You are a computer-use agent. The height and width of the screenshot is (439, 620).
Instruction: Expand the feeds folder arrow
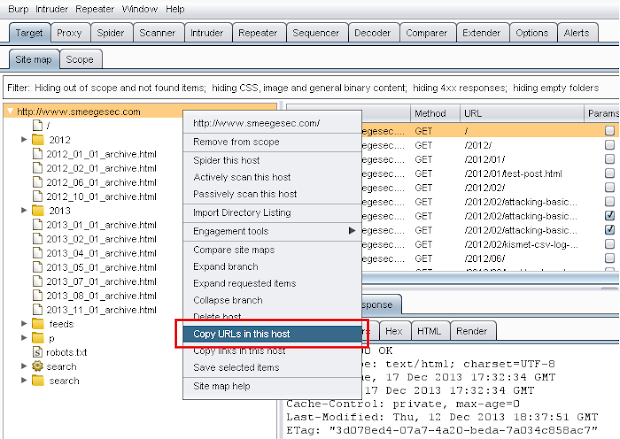click(24, 324)
